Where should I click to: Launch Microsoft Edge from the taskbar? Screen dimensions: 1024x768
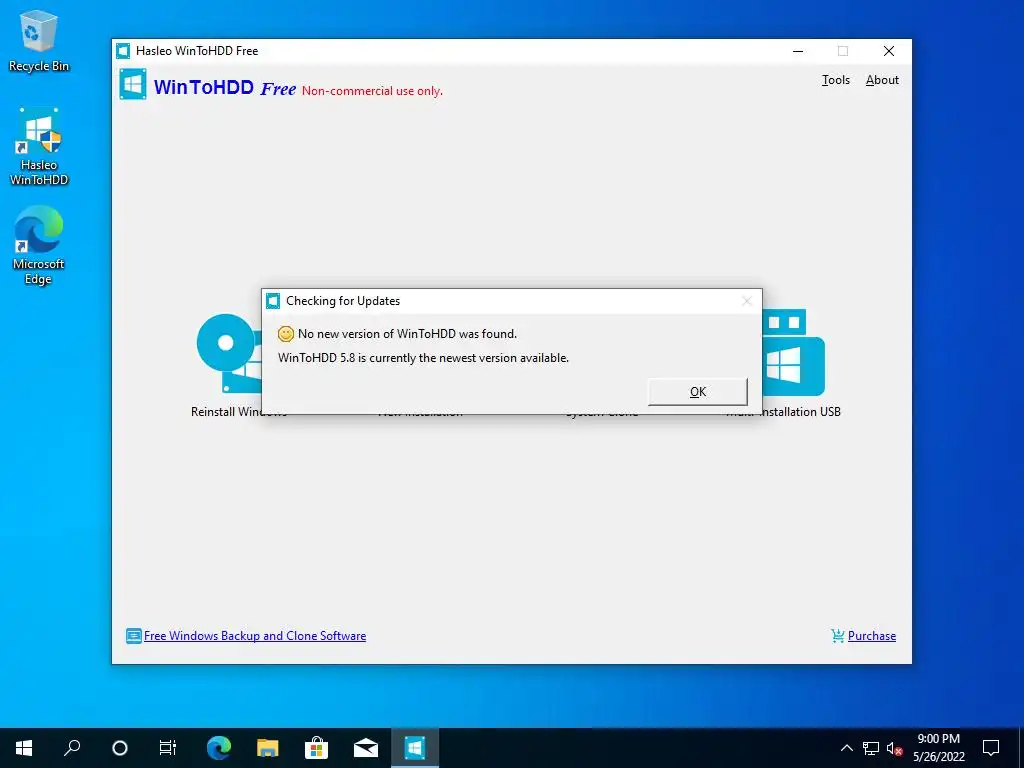point(219,748)
